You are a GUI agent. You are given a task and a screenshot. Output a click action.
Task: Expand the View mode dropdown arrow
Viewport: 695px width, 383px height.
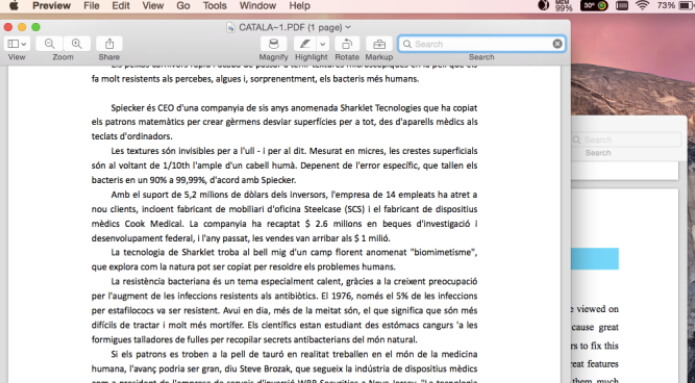click(x=24, y=44)
